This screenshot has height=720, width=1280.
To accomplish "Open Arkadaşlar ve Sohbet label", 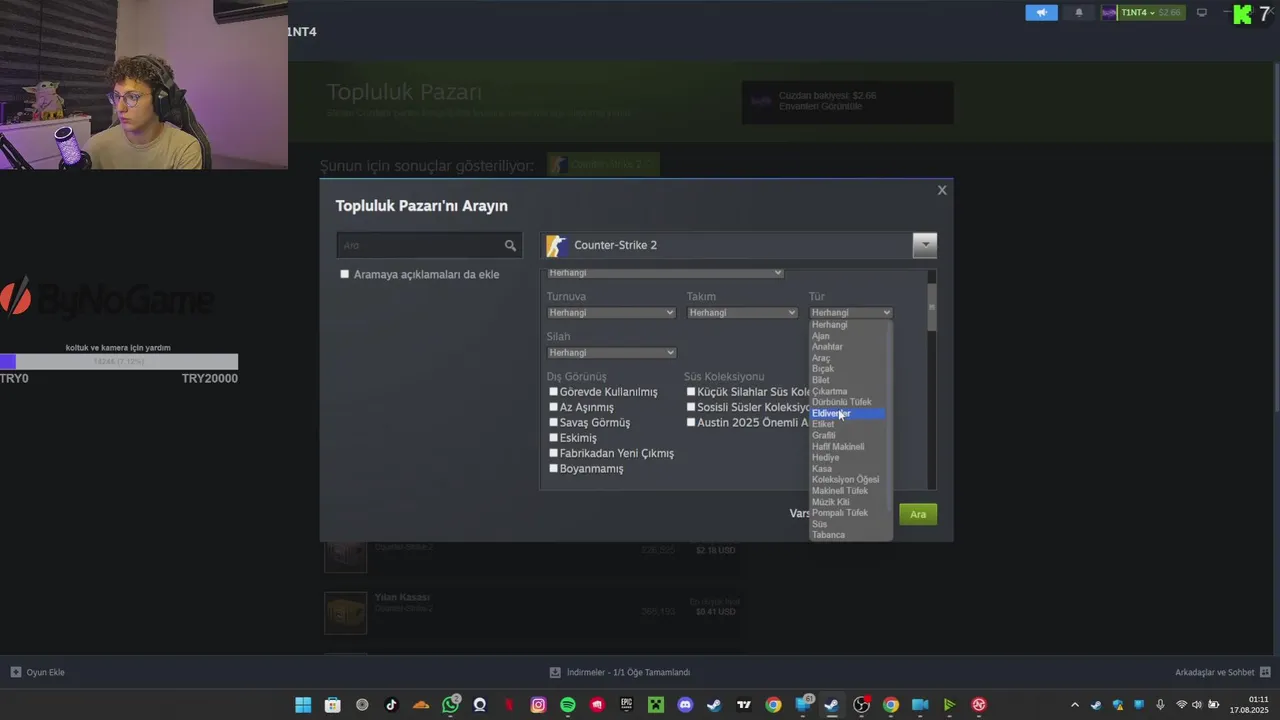I will click(1214, 672).
